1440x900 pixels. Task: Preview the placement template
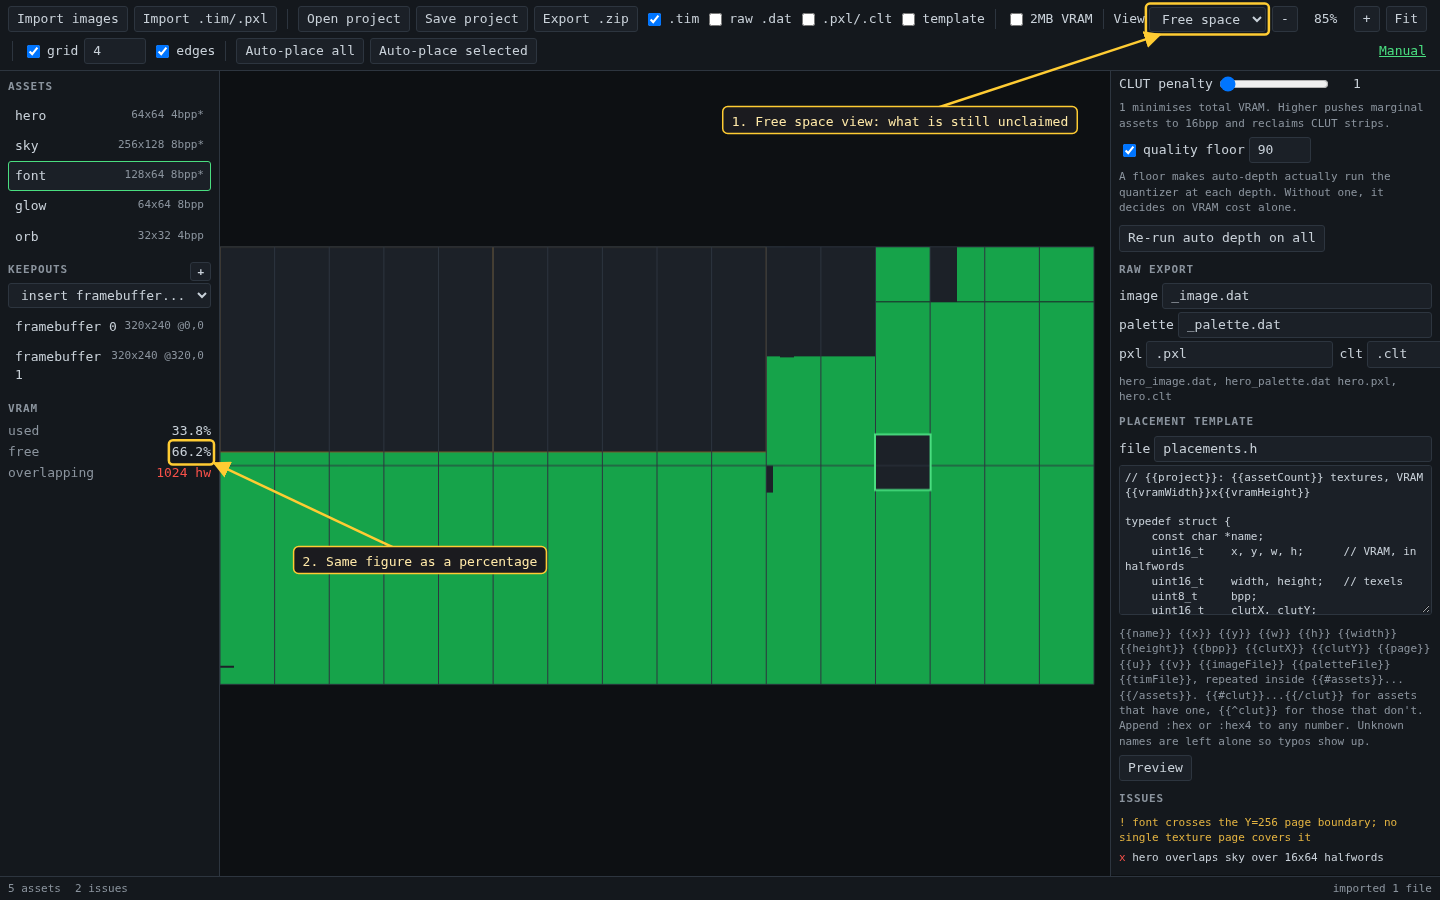(1155, 768)
